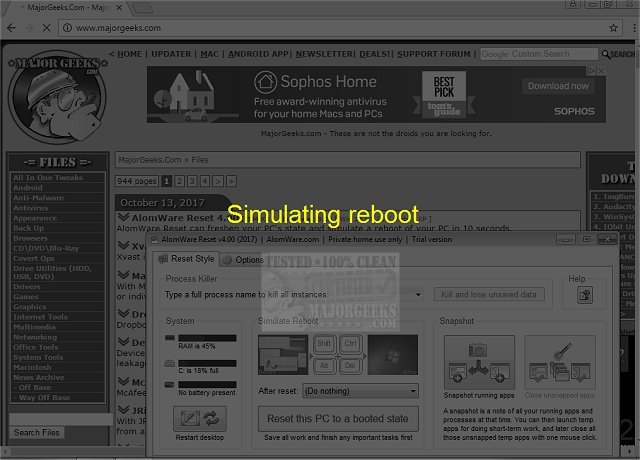Screen dimensions: 640x460
Task: Open the UPDATER menu link
Action: [171, 54]
